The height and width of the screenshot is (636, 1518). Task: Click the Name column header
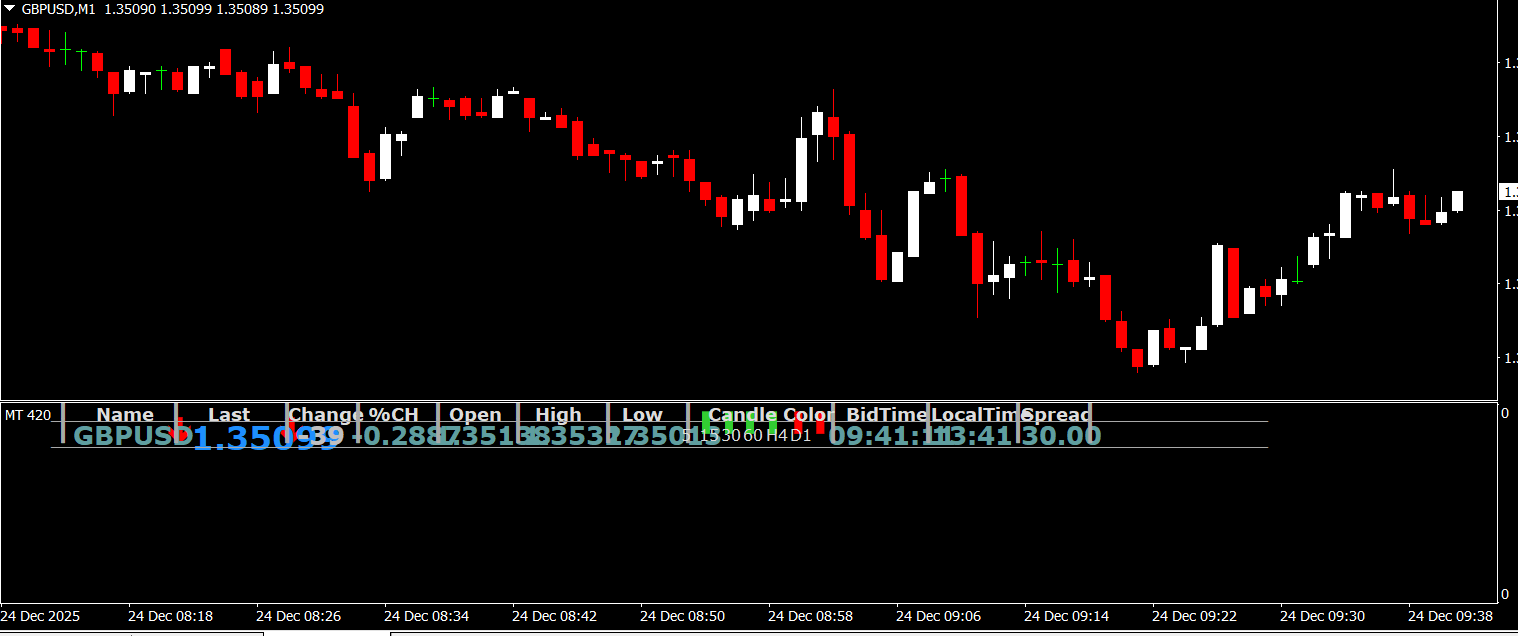pyautogui.click(x=125, y=415)
